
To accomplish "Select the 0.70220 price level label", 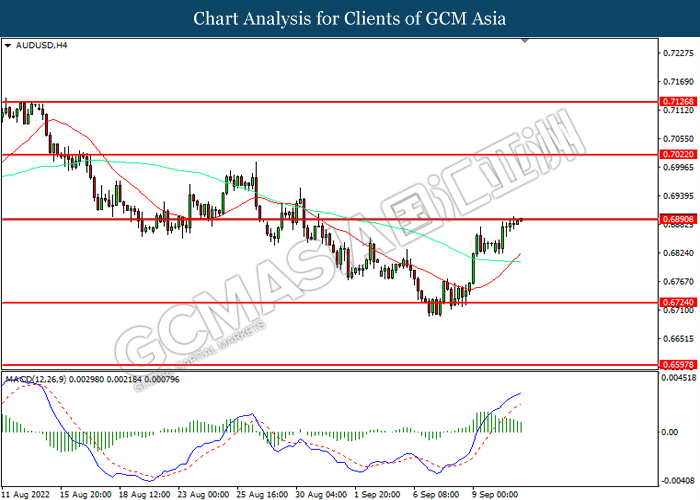I will pos(678,154).
